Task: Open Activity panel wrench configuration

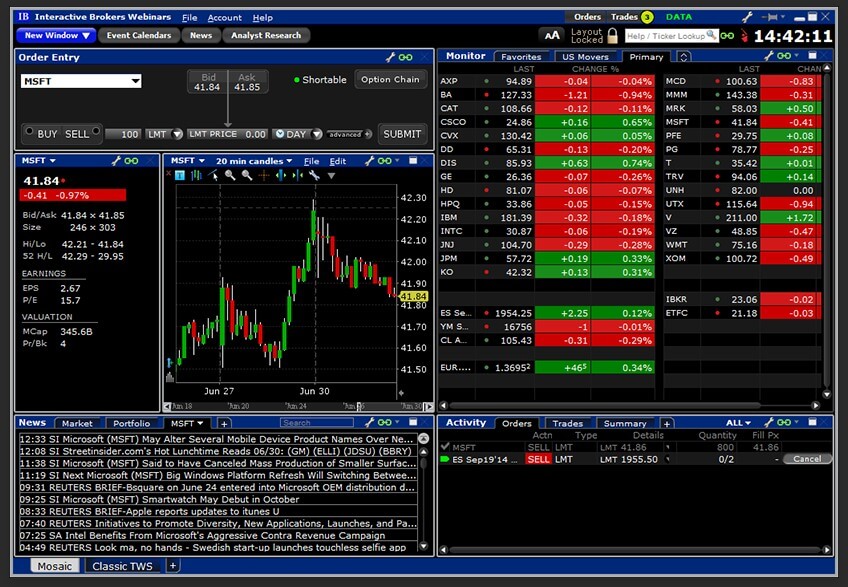Action: 768,422
